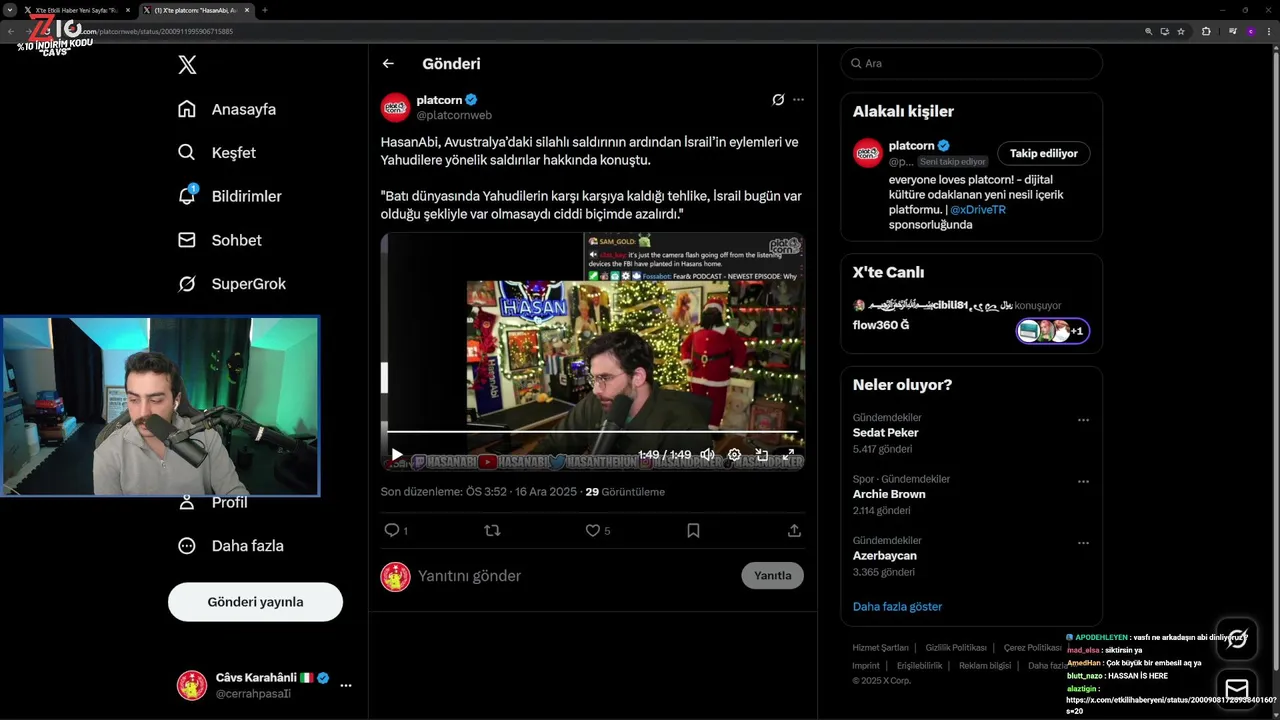Open the post's three-dot more menu
Image resolution: width=1280 pixels, height=720 pixels.
798,100
